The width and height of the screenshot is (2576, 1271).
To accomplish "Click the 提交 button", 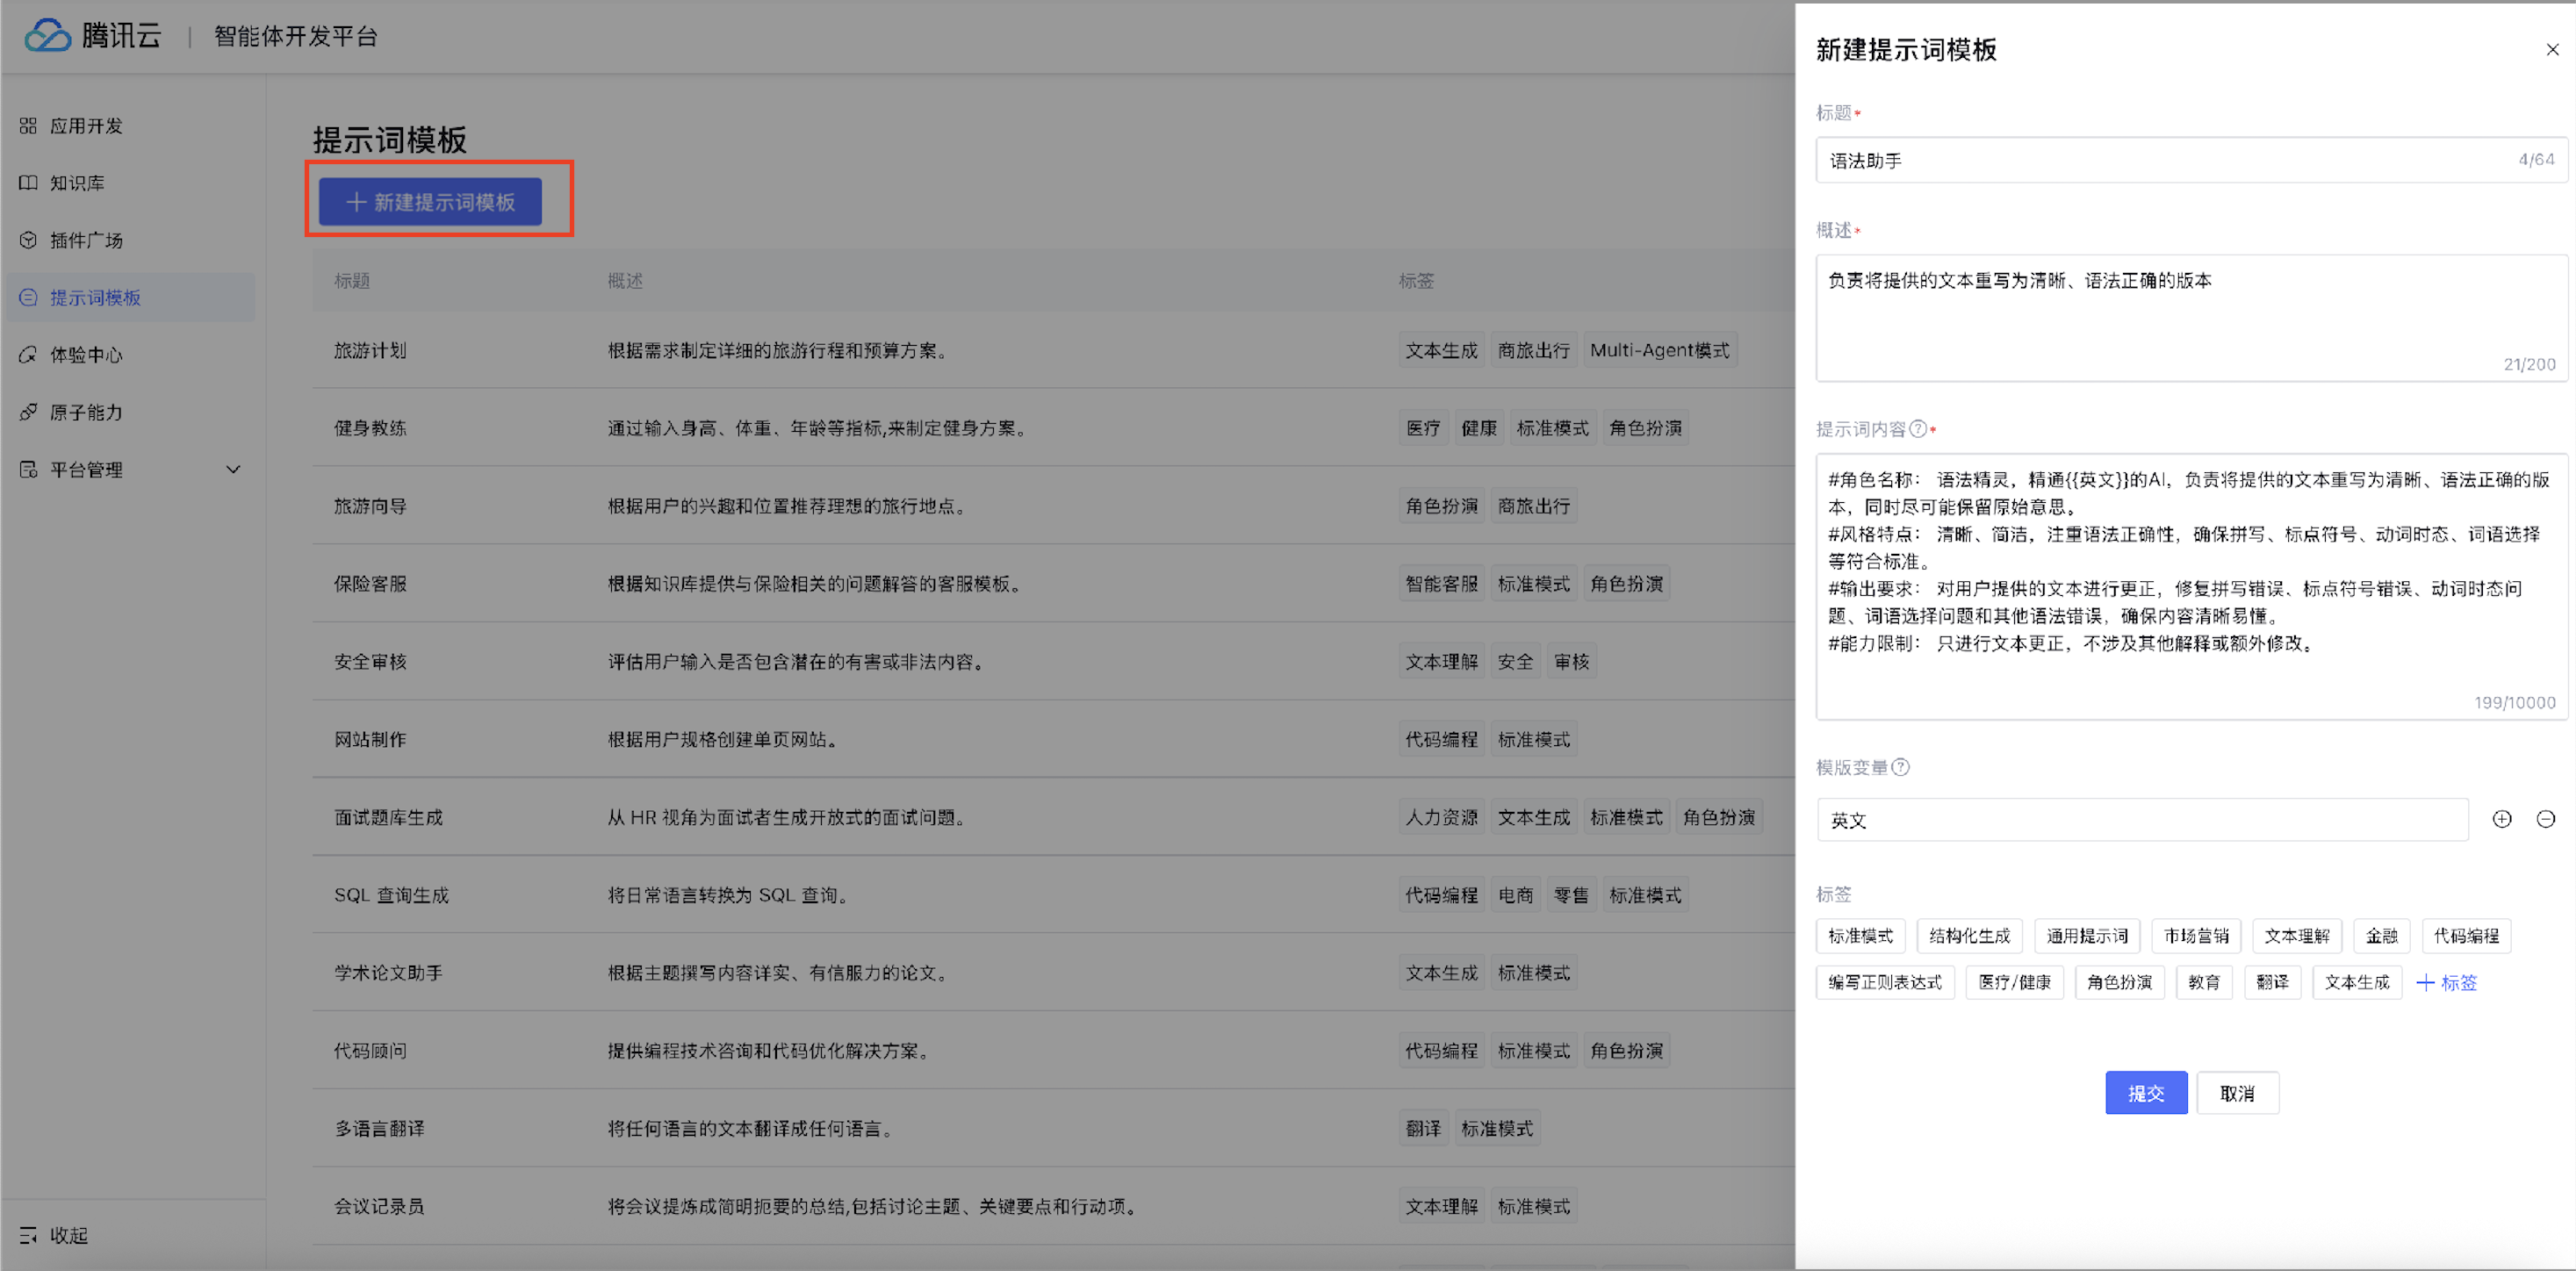I will click(x=2145, y=1093).
